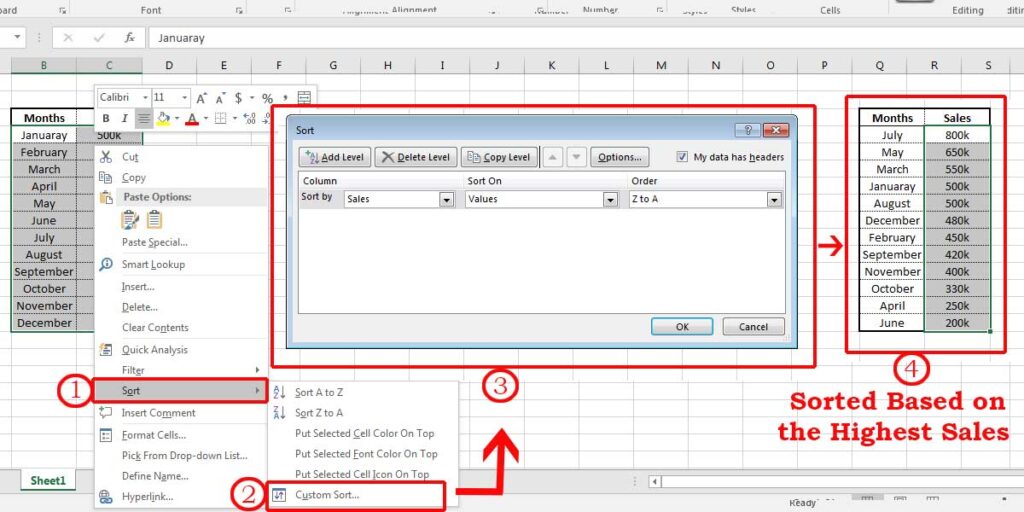Viewport: 1024px width, 512px height.
Task: Click the Custom Sort icon
Action: coord(280,495)
